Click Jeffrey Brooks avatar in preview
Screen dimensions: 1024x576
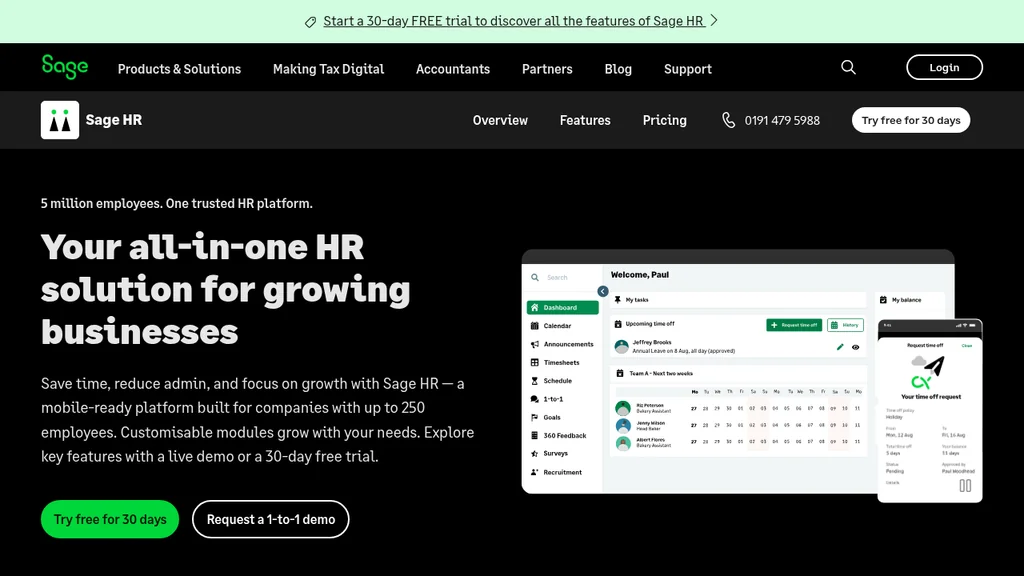click(622, 347)
